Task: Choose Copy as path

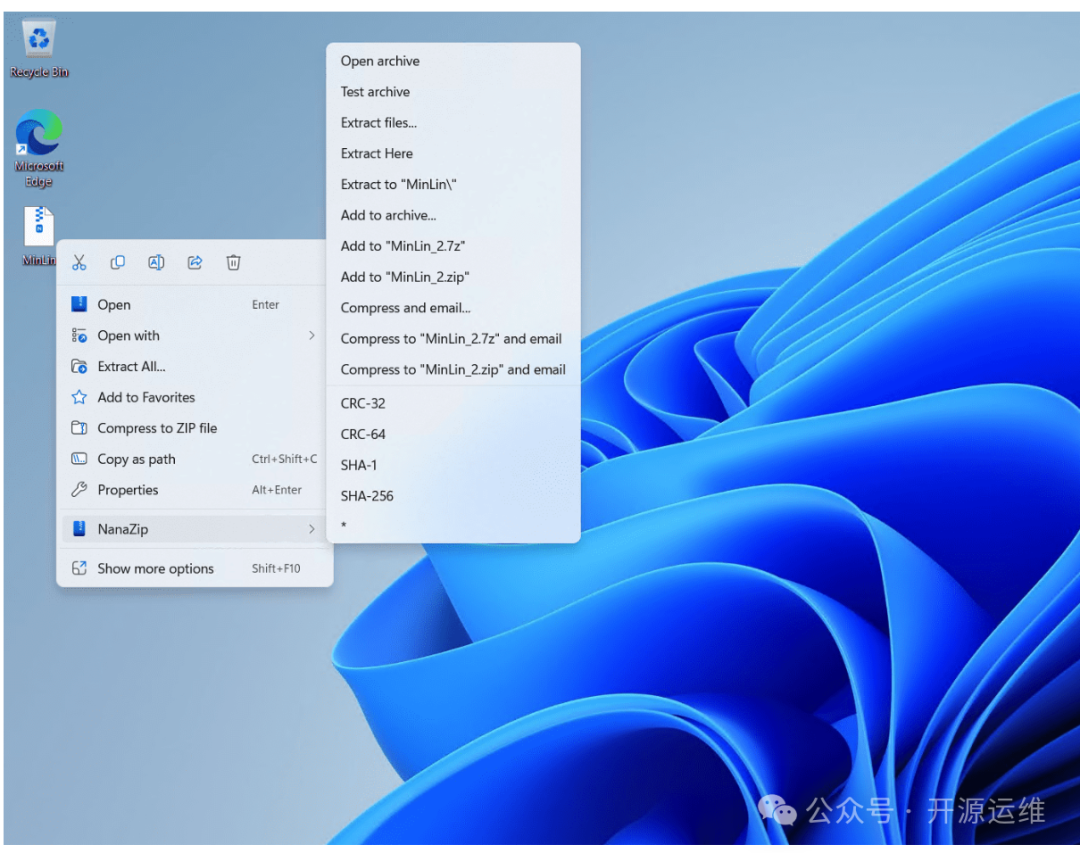Action: (x=194, y=459)
